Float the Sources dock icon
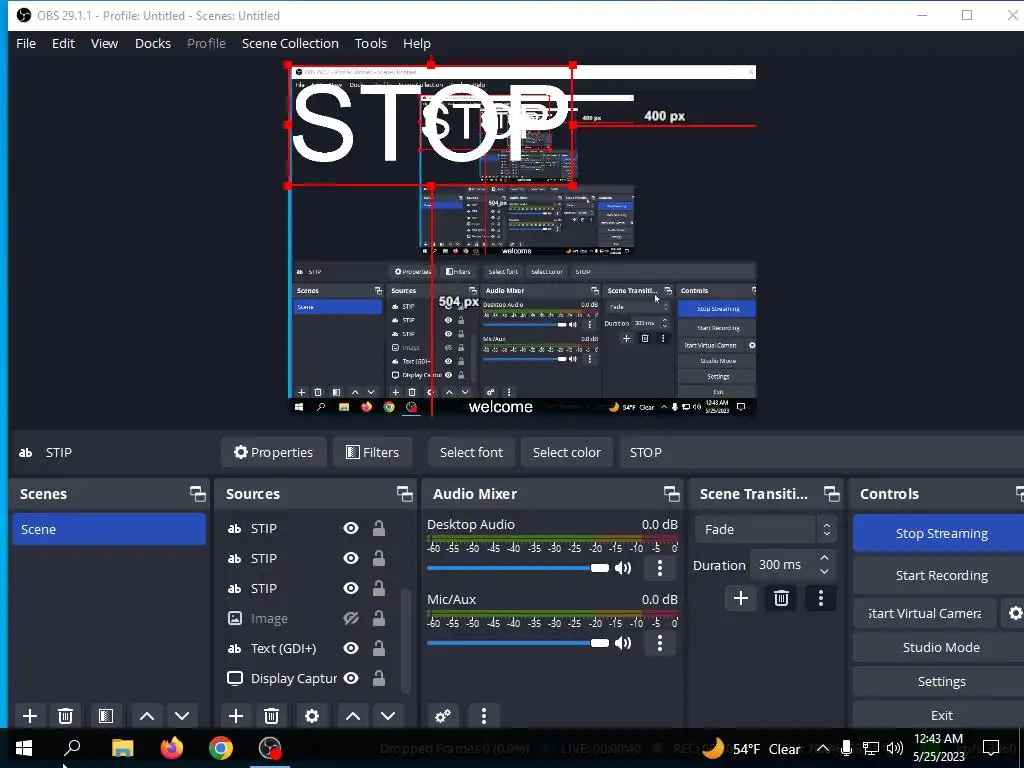Image resolution: width=1024 pixels, height=768 pixels. (x=404, y=494)
